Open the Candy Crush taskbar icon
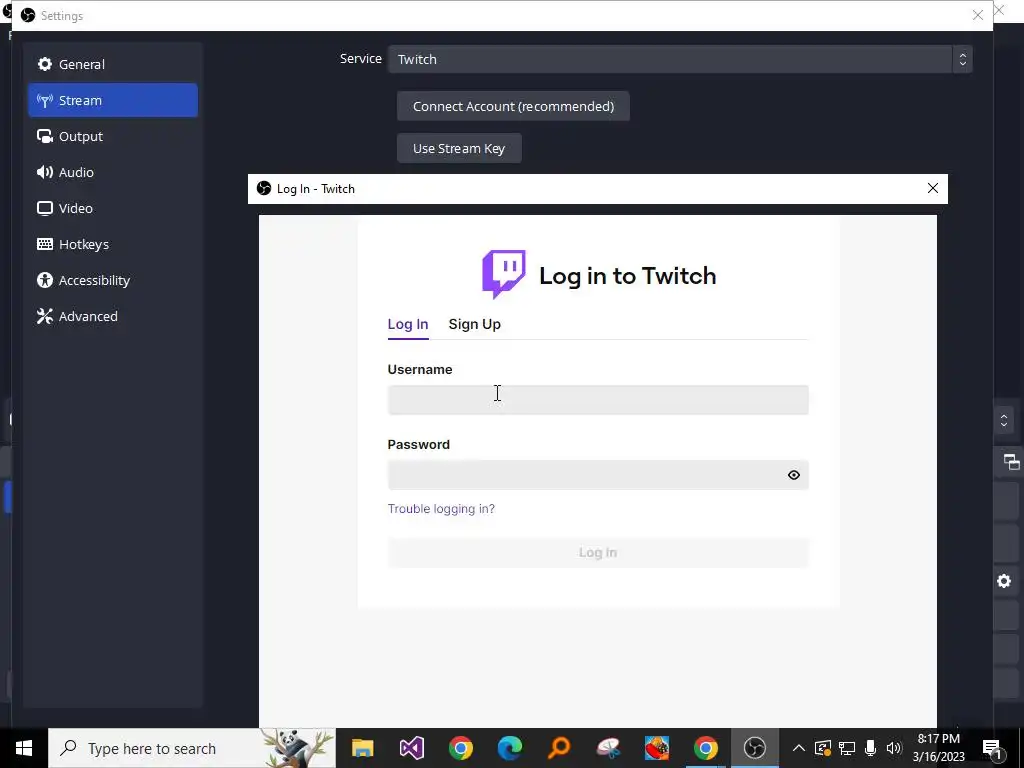1024x768 pixels. 656,748
